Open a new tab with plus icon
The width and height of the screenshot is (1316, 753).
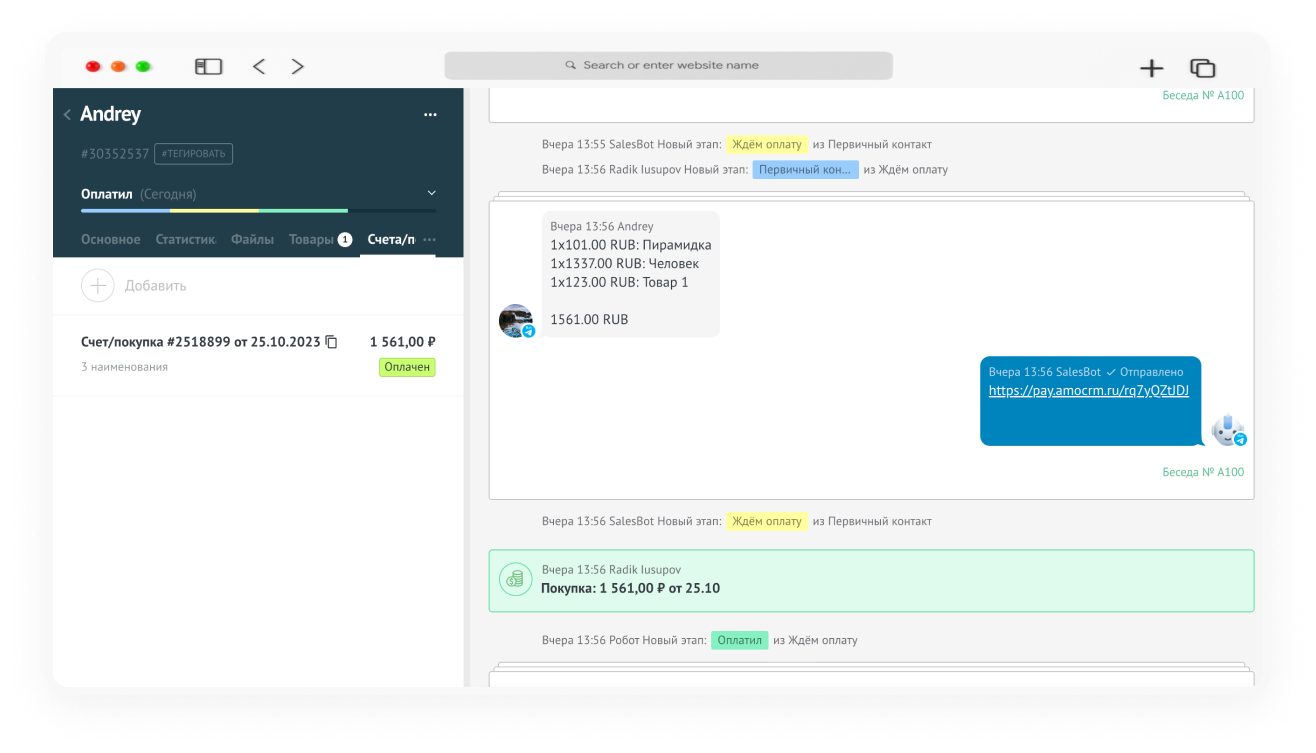point(1152,68)
